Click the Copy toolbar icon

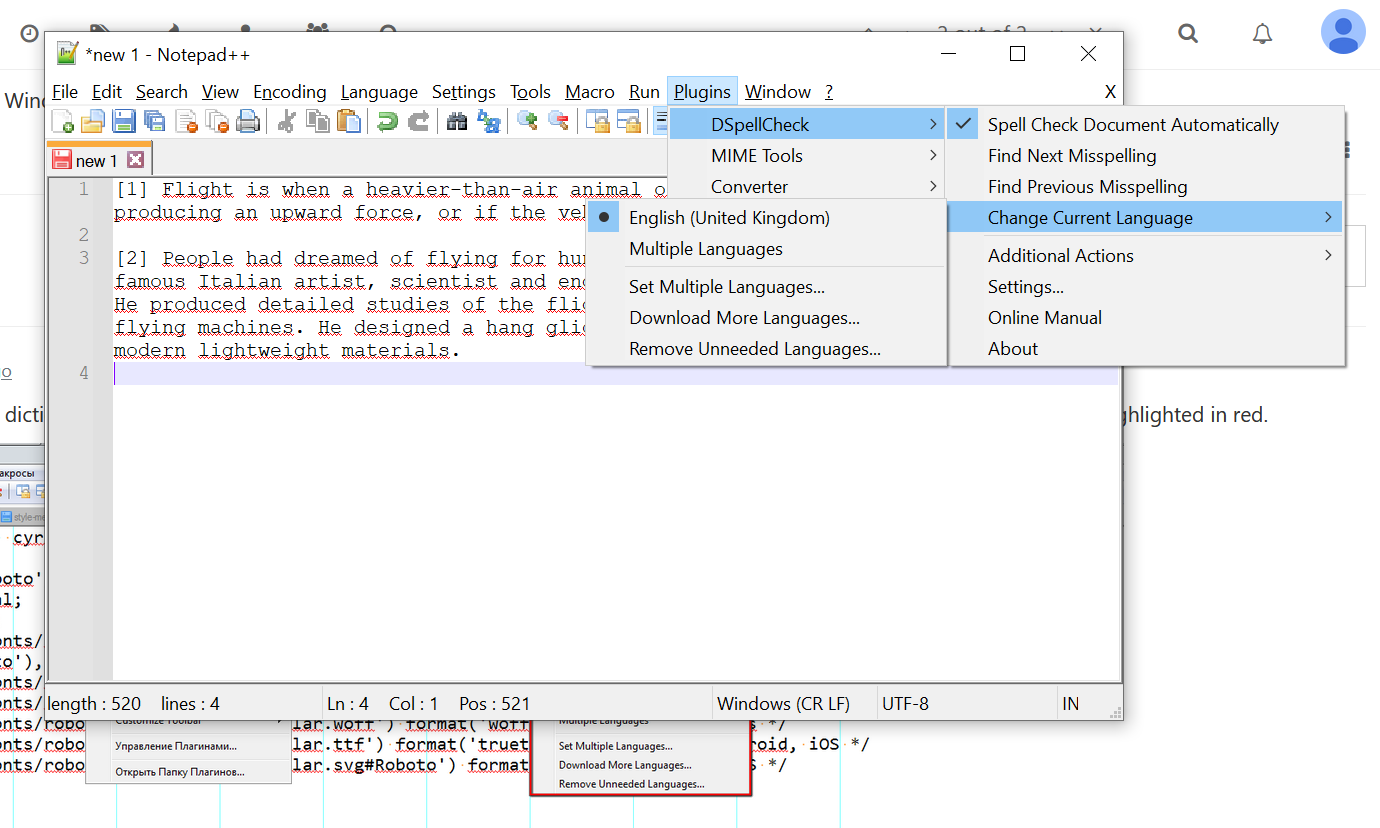[318, 122]
